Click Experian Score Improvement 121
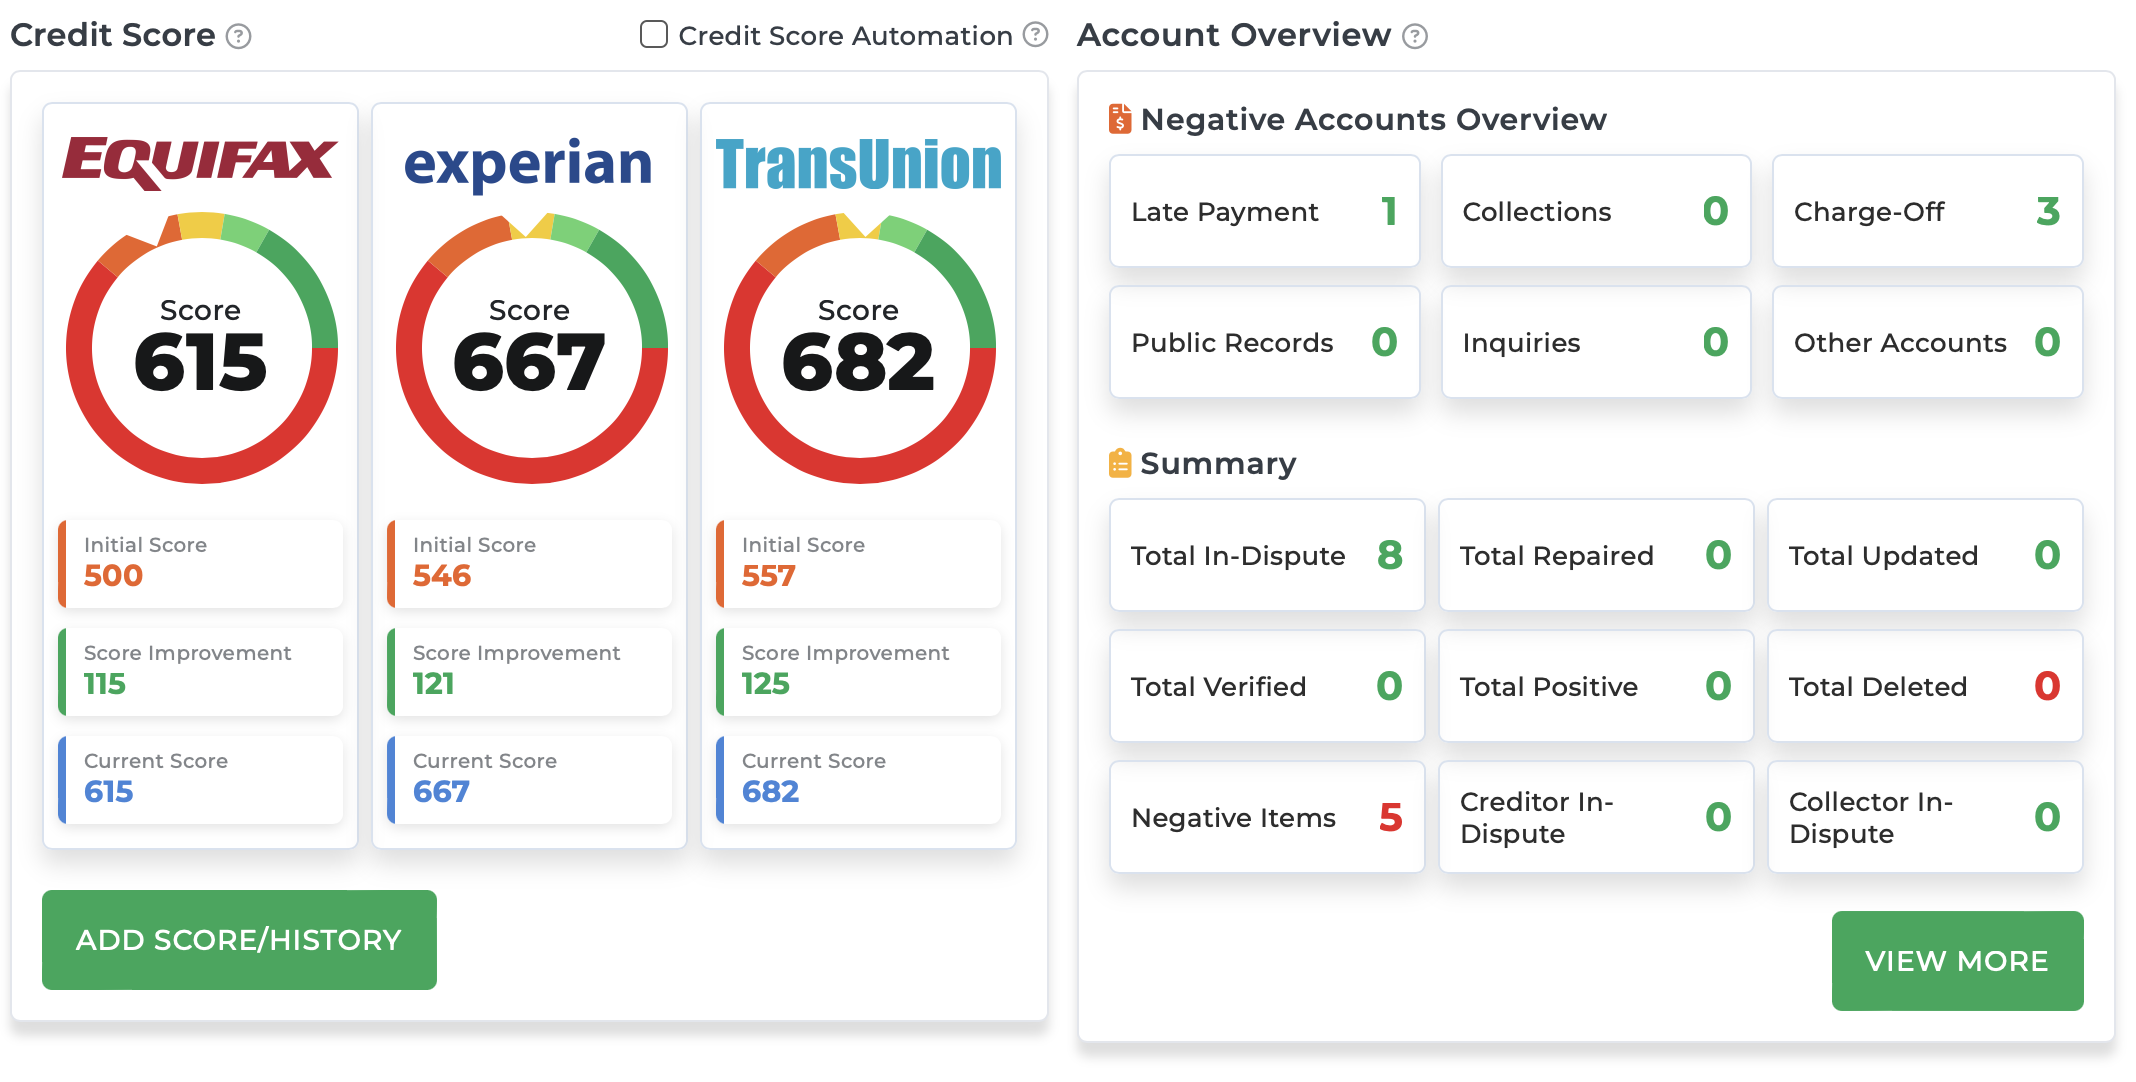2136x1082 pixels. point(529,671)
